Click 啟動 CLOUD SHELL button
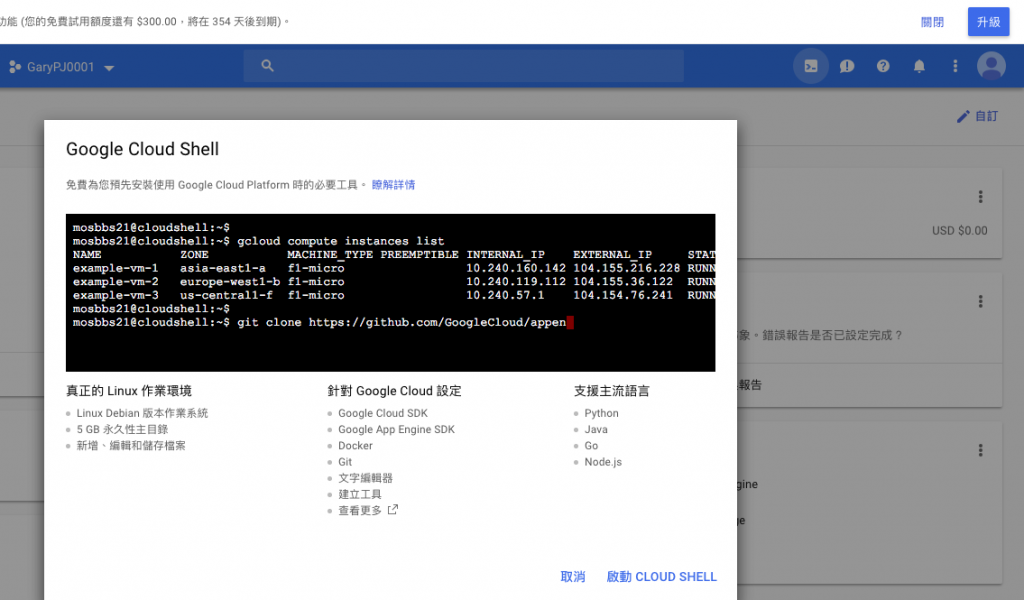1024x600 pixels. coord(662,576)
